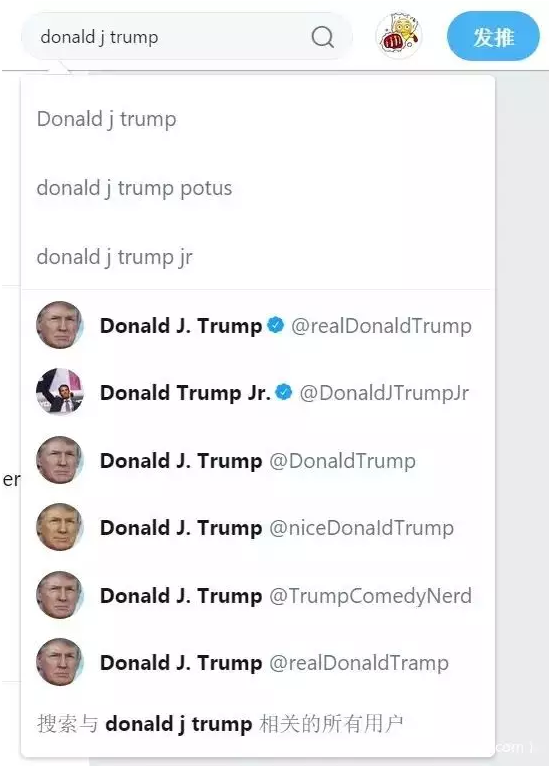Select suggestion 'donald j trump potus'
This screenshot has width=557, height=770.
click(258, 188)
